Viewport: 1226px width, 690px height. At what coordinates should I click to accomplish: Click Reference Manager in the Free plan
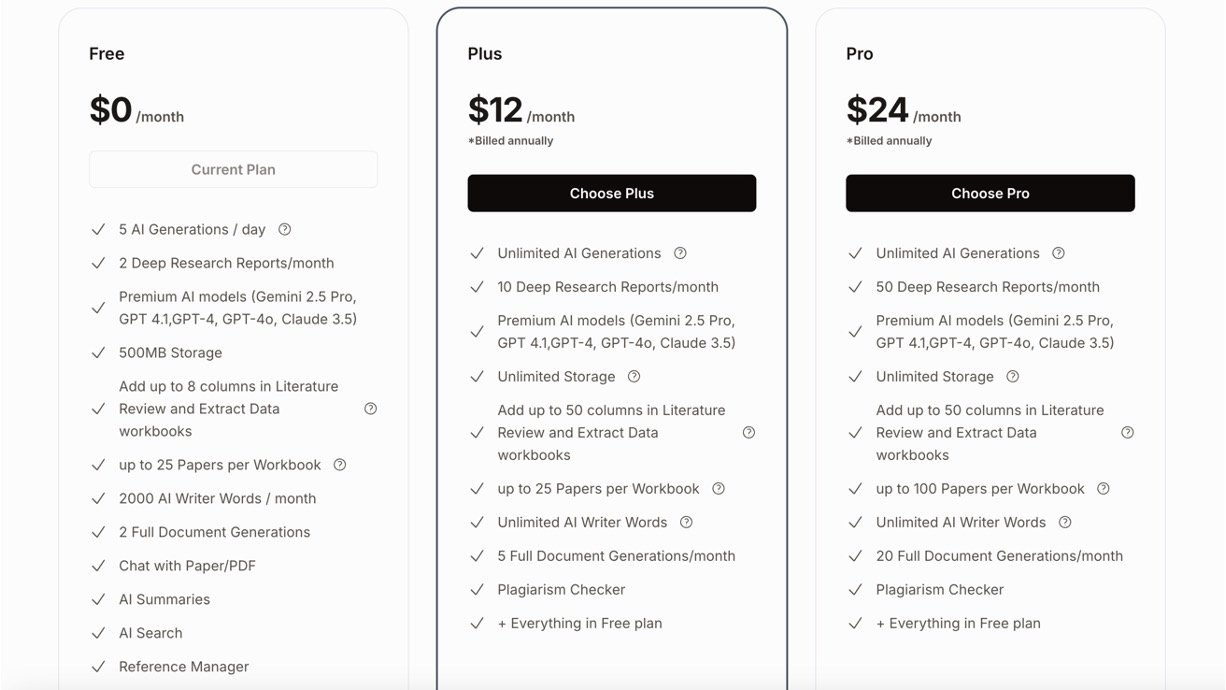[184, 667]
